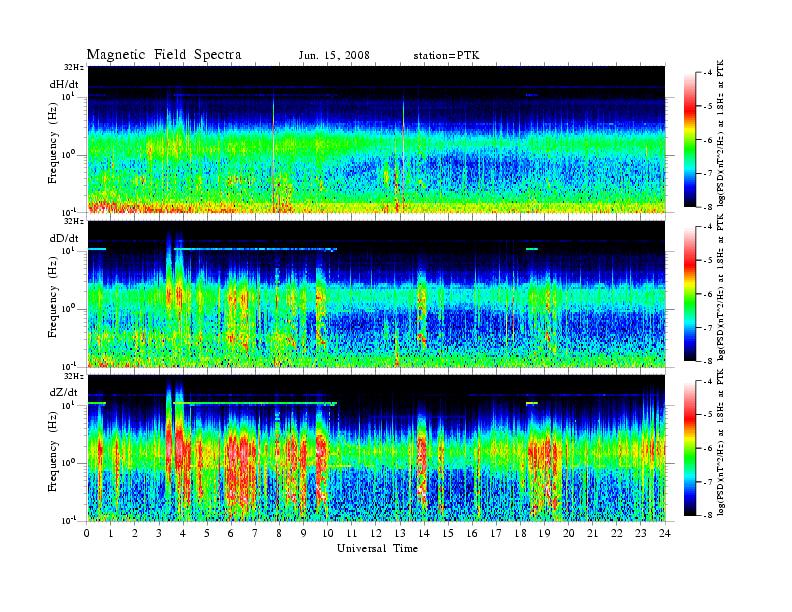Select the "dZ/dt" panel label

click(64, 392)
